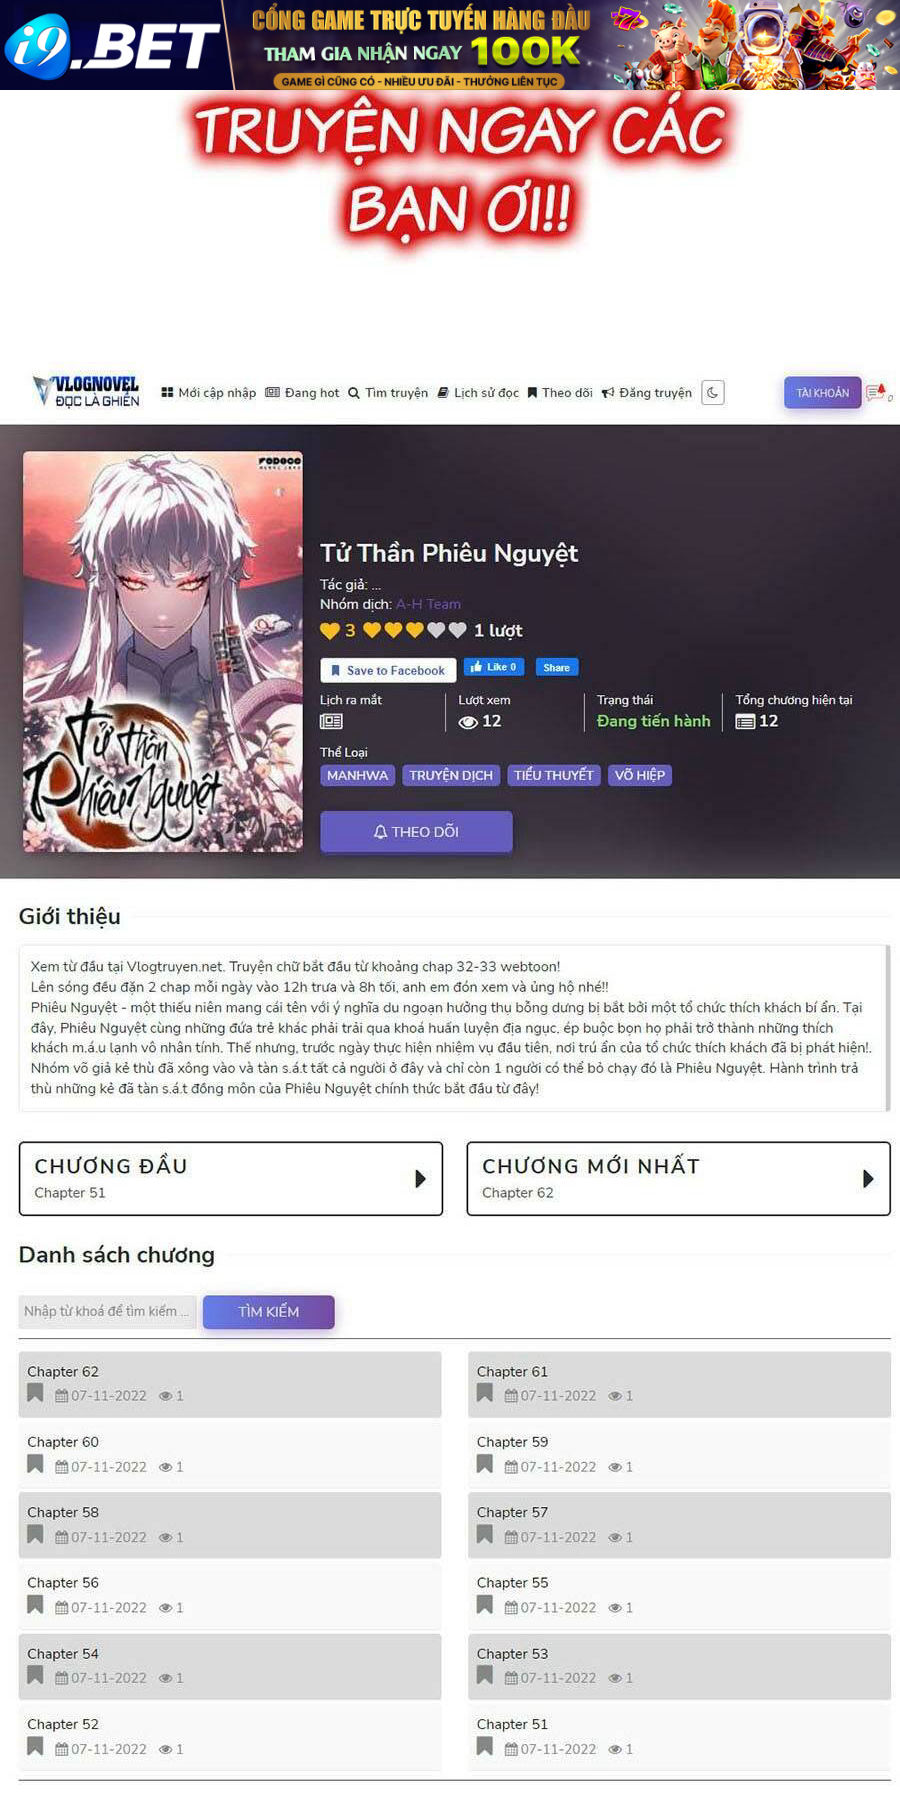Screen dimensions: 900x1794
Task: Click Facebook Like button
Action: 494,667
